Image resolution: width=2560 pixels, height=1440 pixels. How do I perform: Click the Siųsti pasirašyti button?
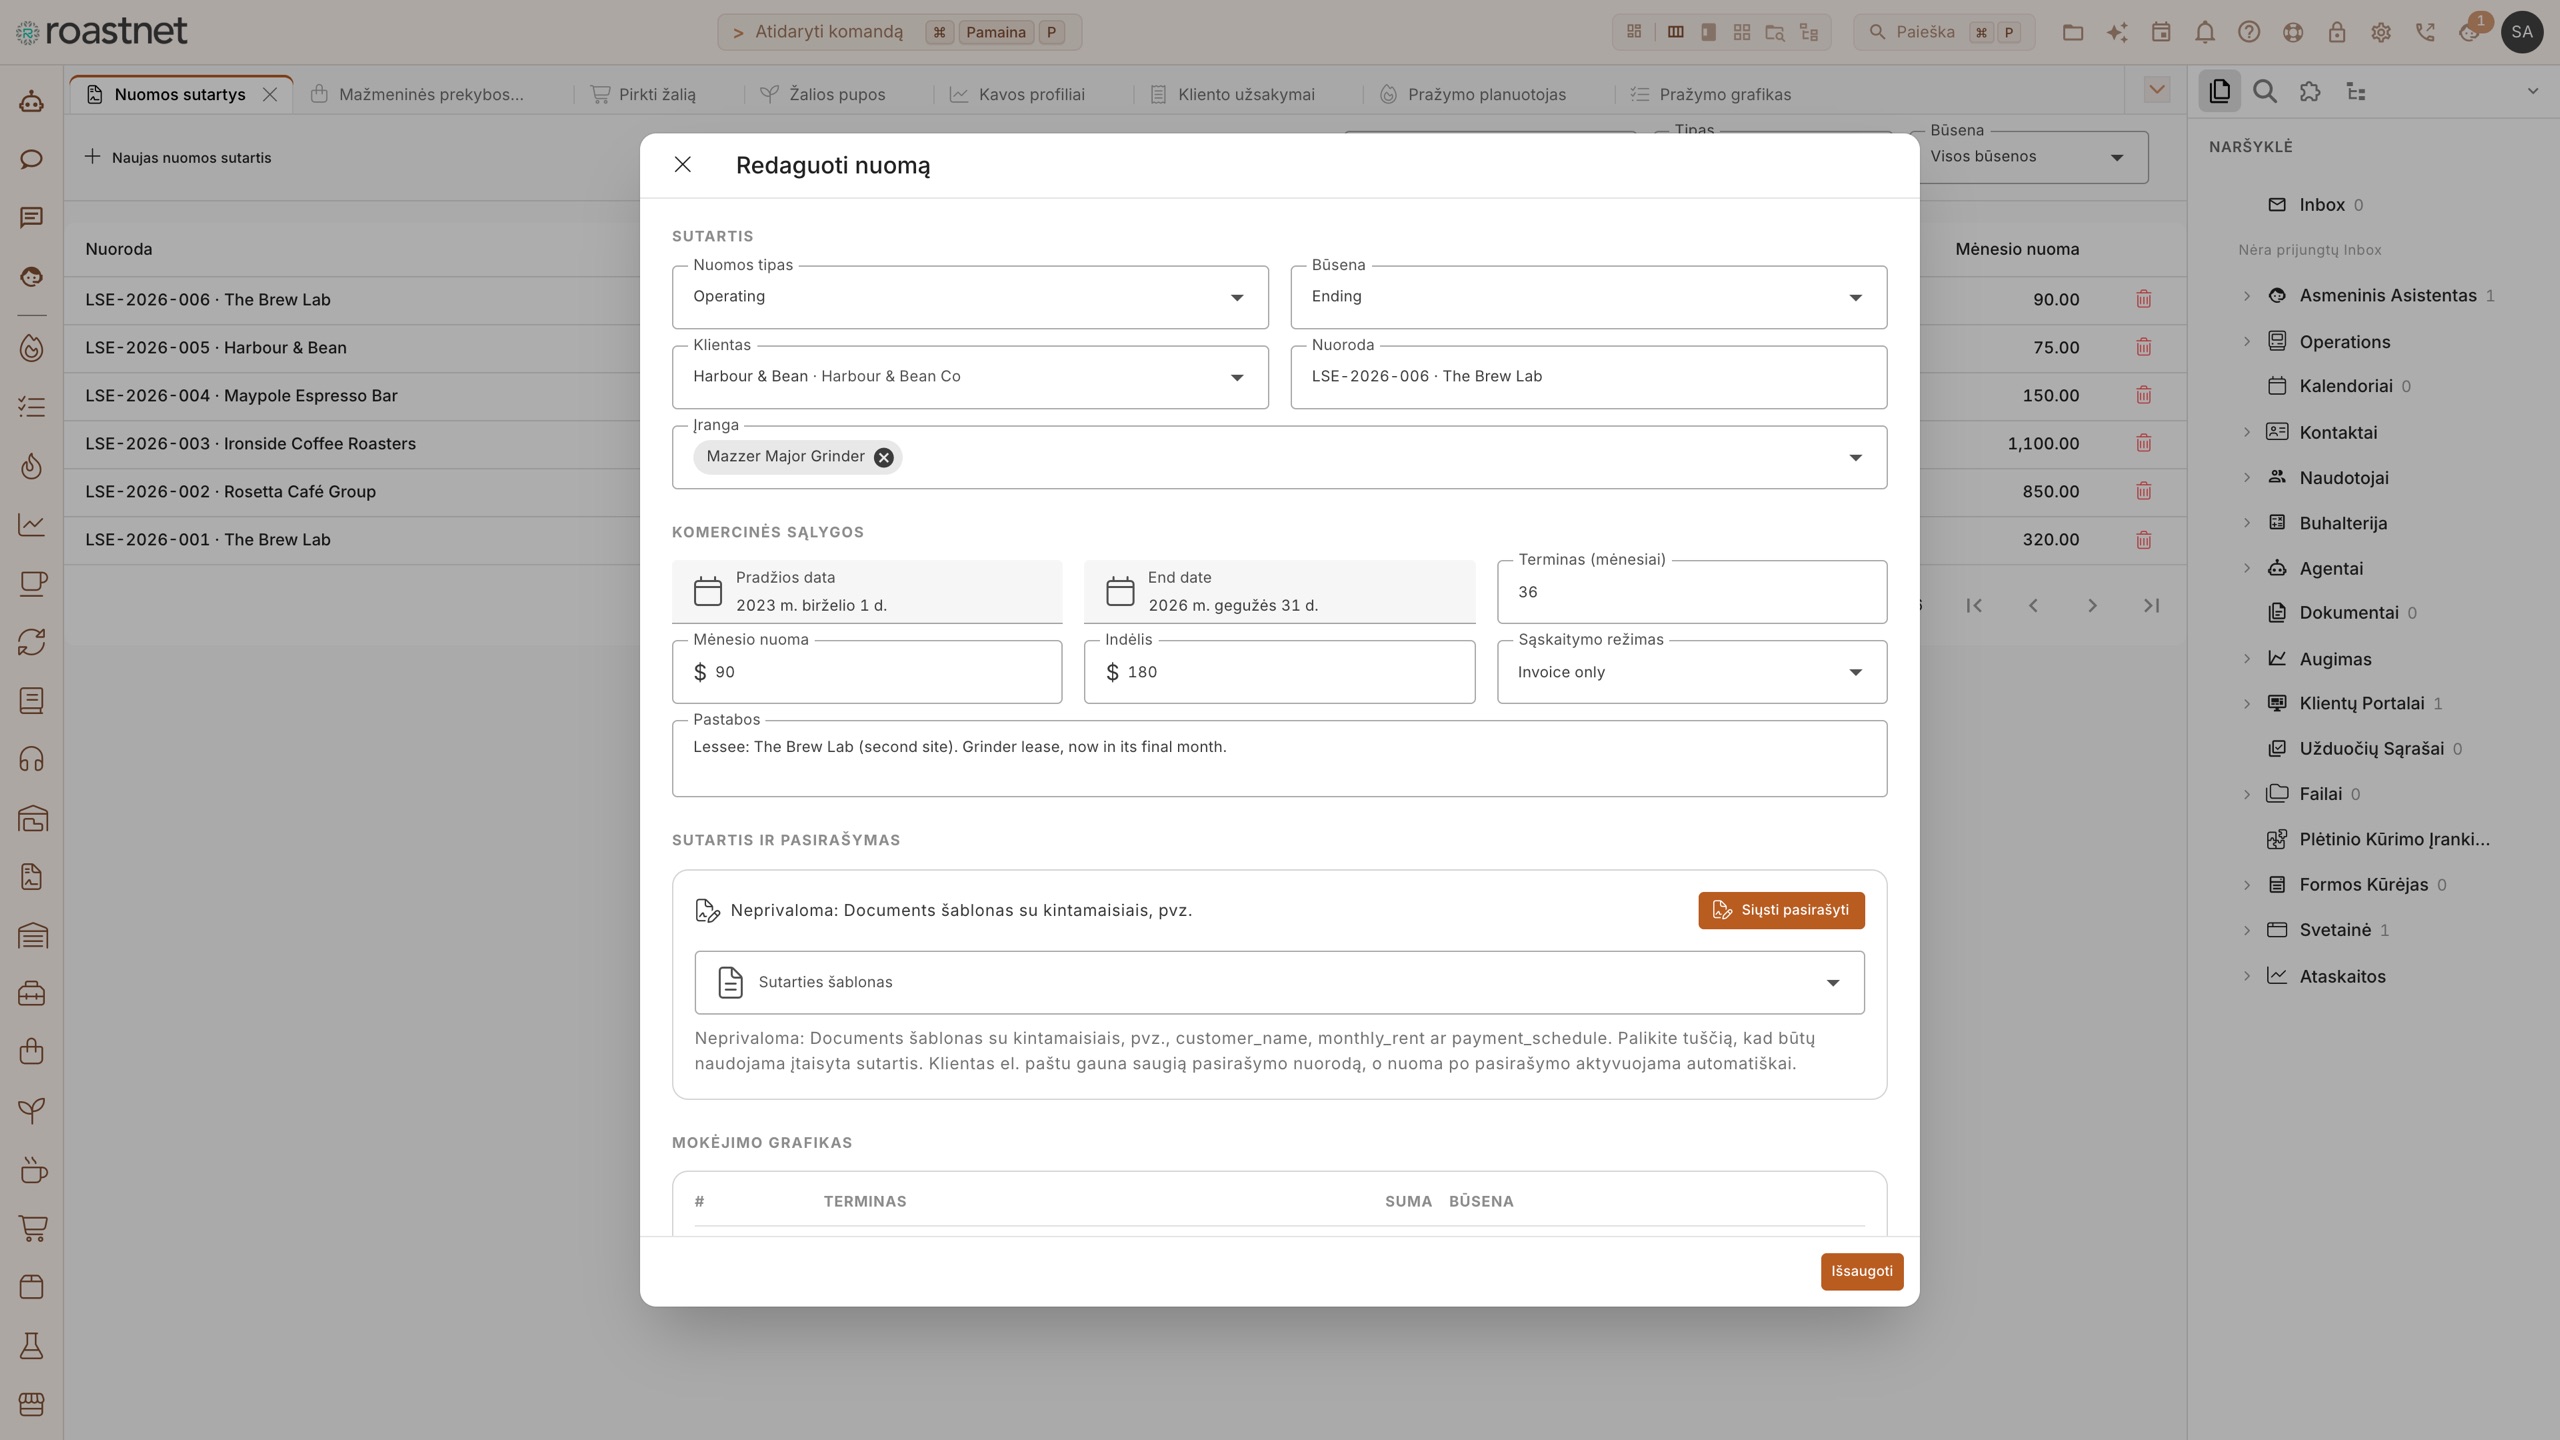[1781, 910]
